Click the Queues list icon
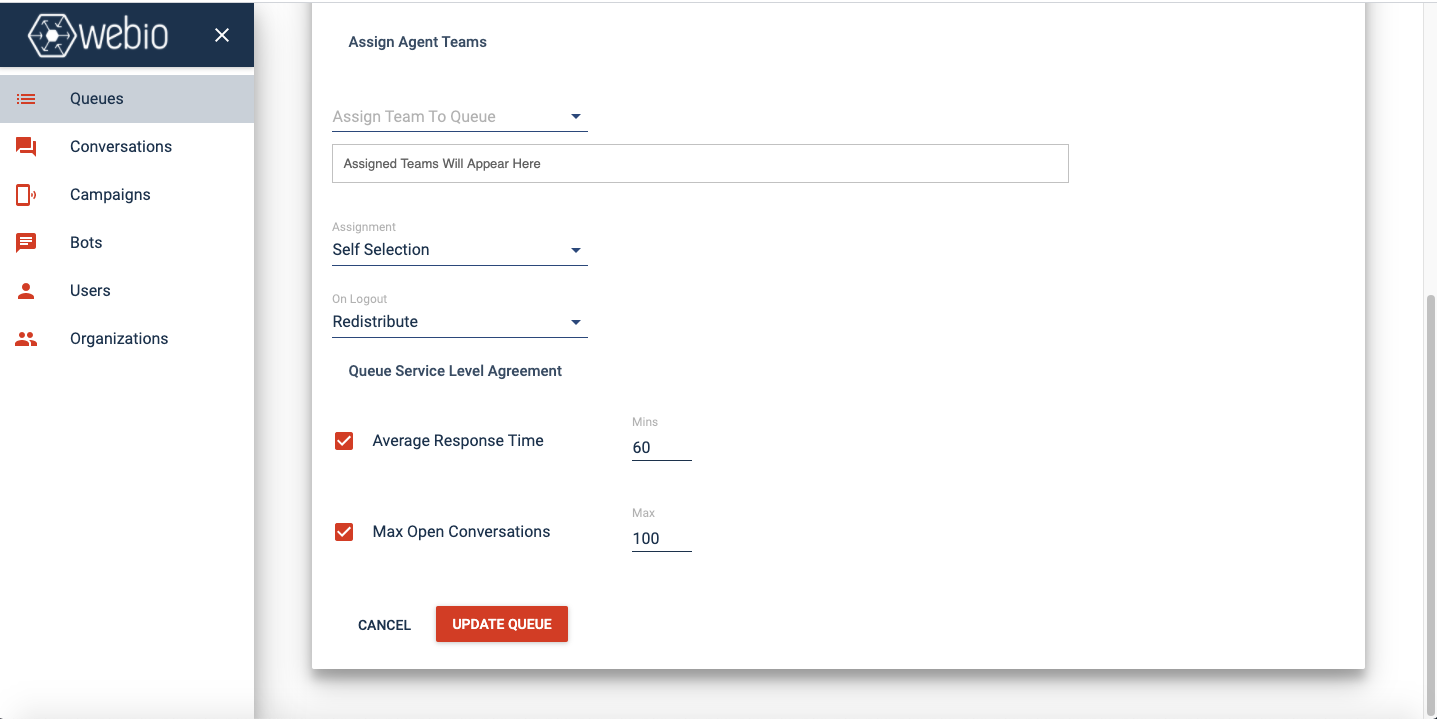The image size is (1437, 719). [26, 99]
